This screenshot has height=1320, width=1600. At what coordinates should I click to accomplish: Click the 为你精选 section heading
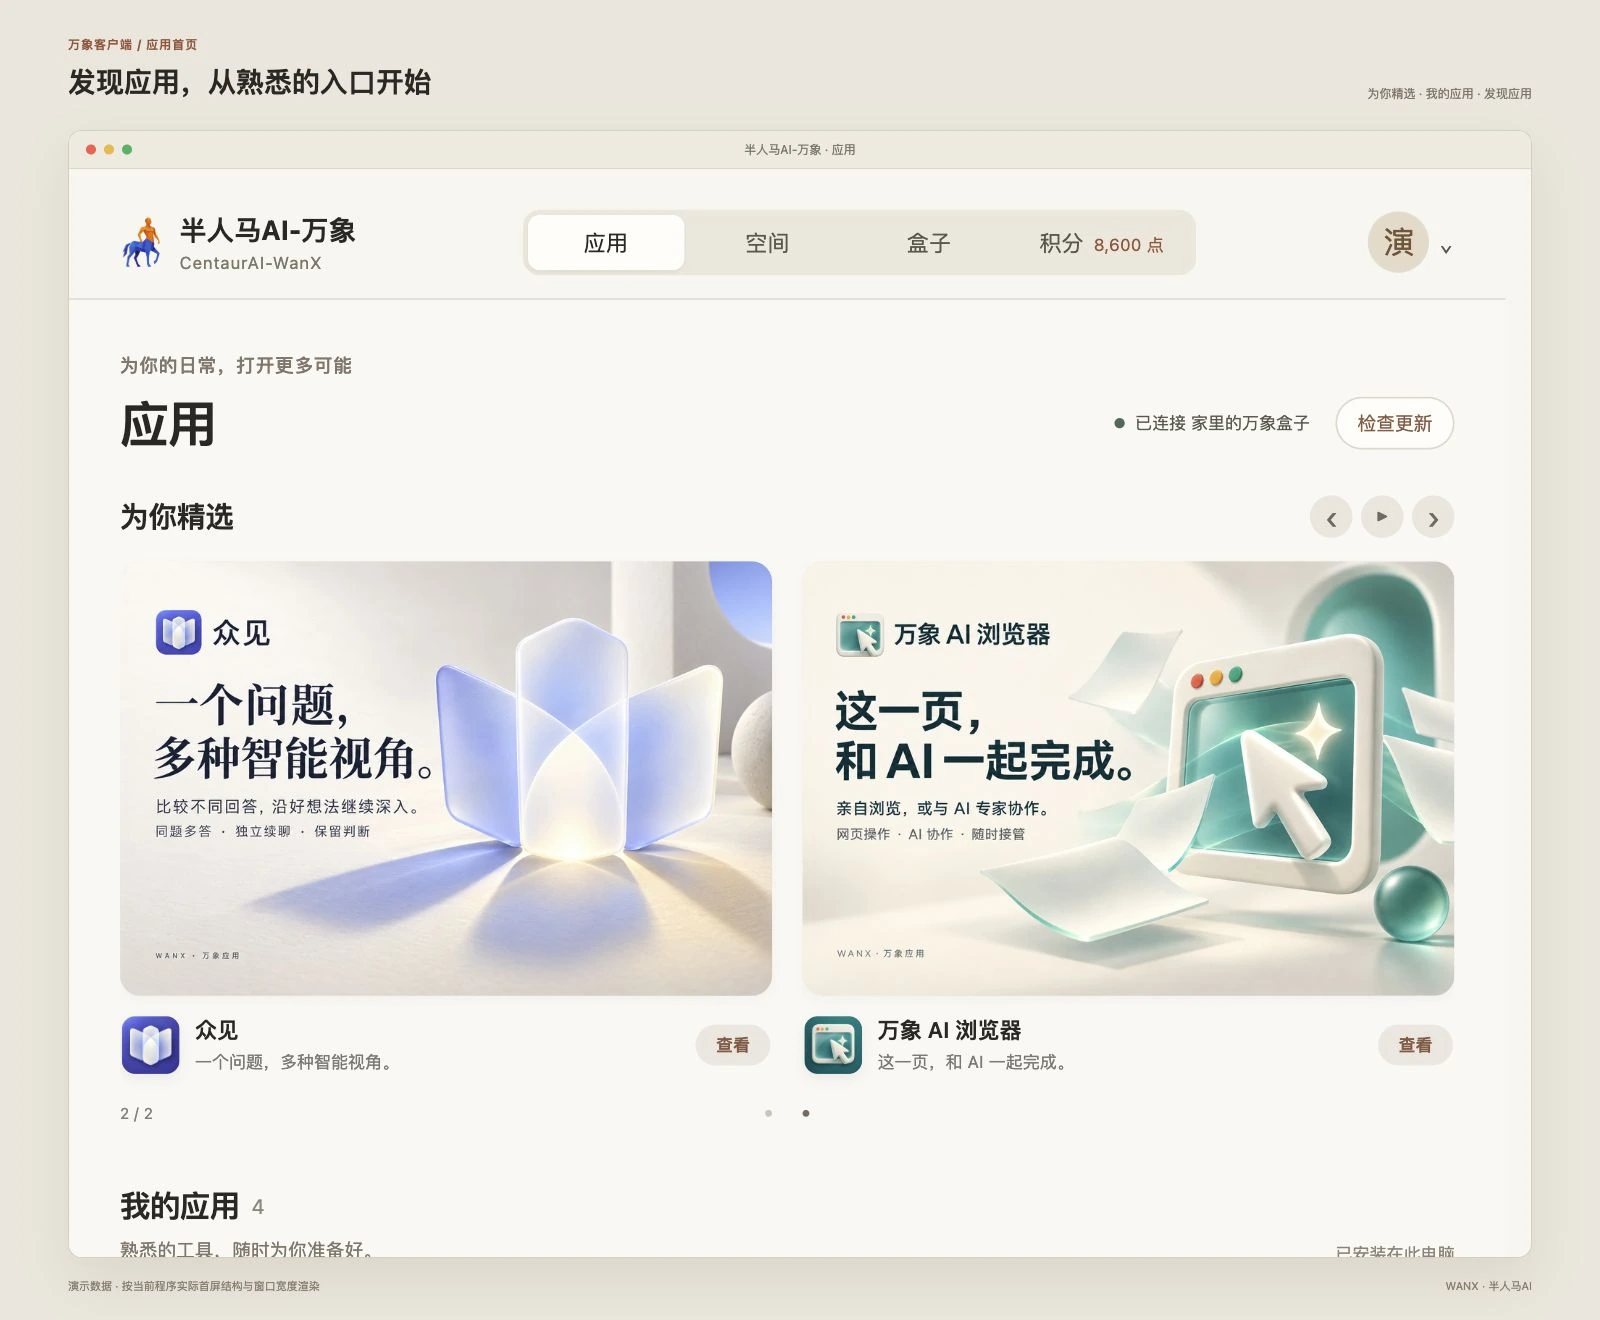(x=177, y=517)
